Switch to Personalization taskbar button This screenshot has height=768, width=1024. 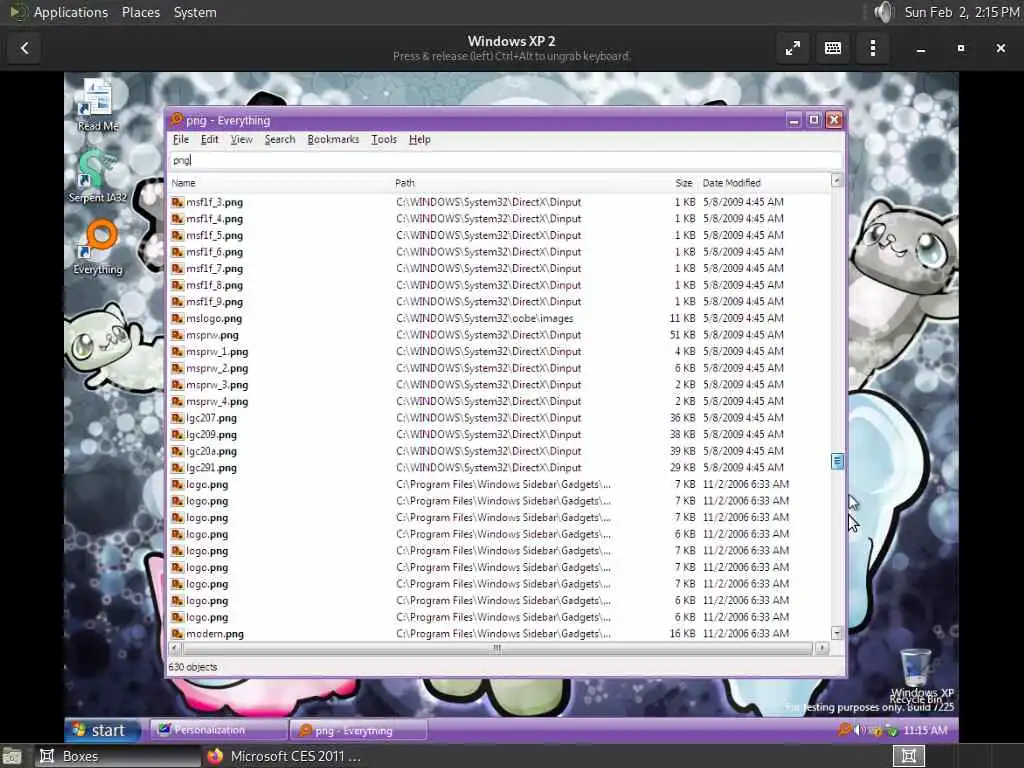(219, 729)
